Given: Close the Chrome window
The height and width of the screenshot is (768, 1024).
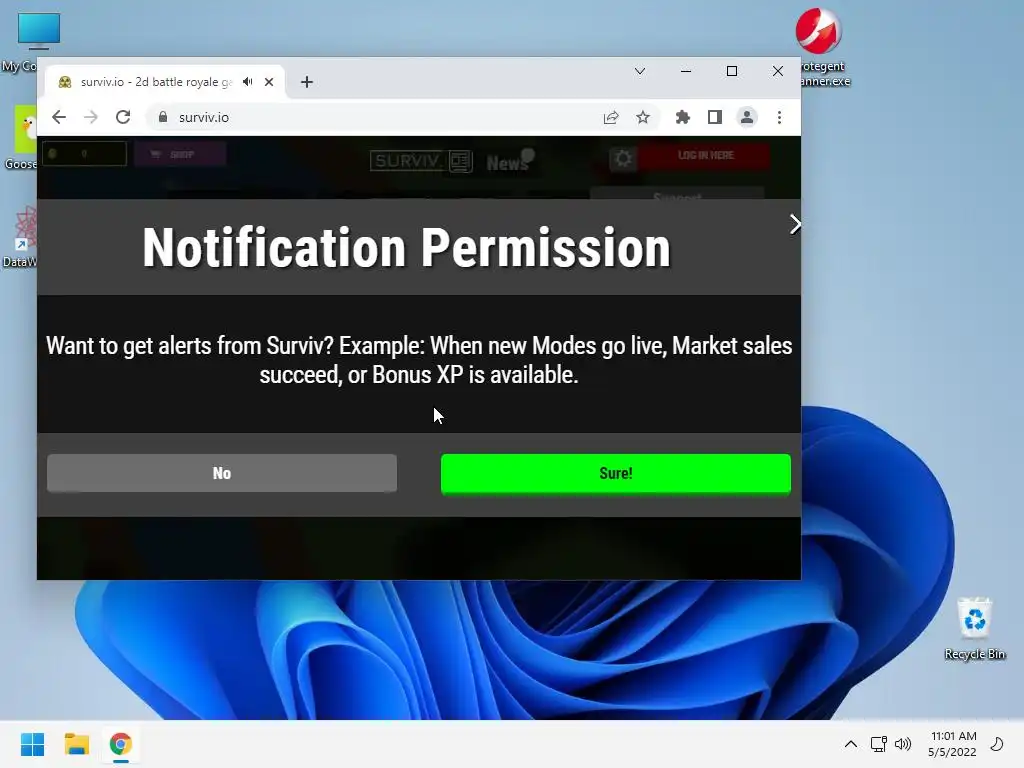Looking at the screenshot, I should (778, 71).
